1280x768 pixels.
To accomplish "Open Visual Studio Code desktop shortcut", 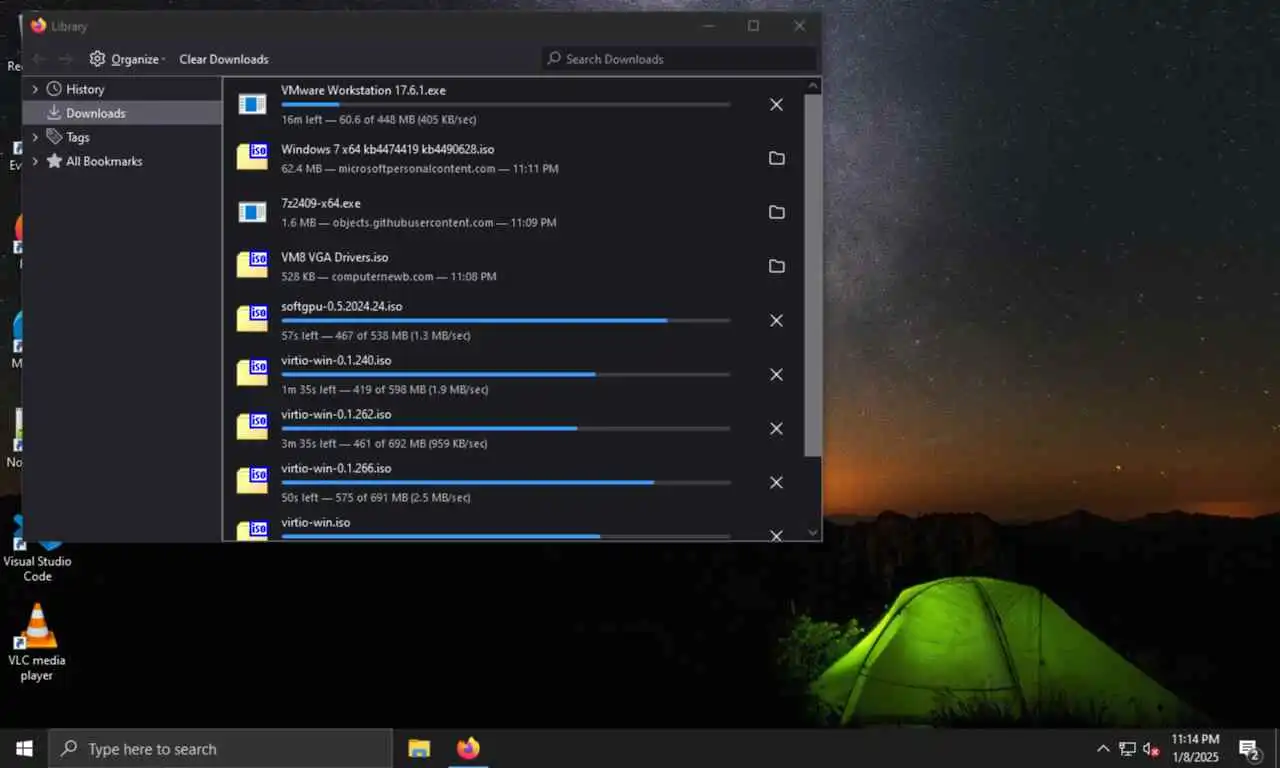I will (37, 550).
